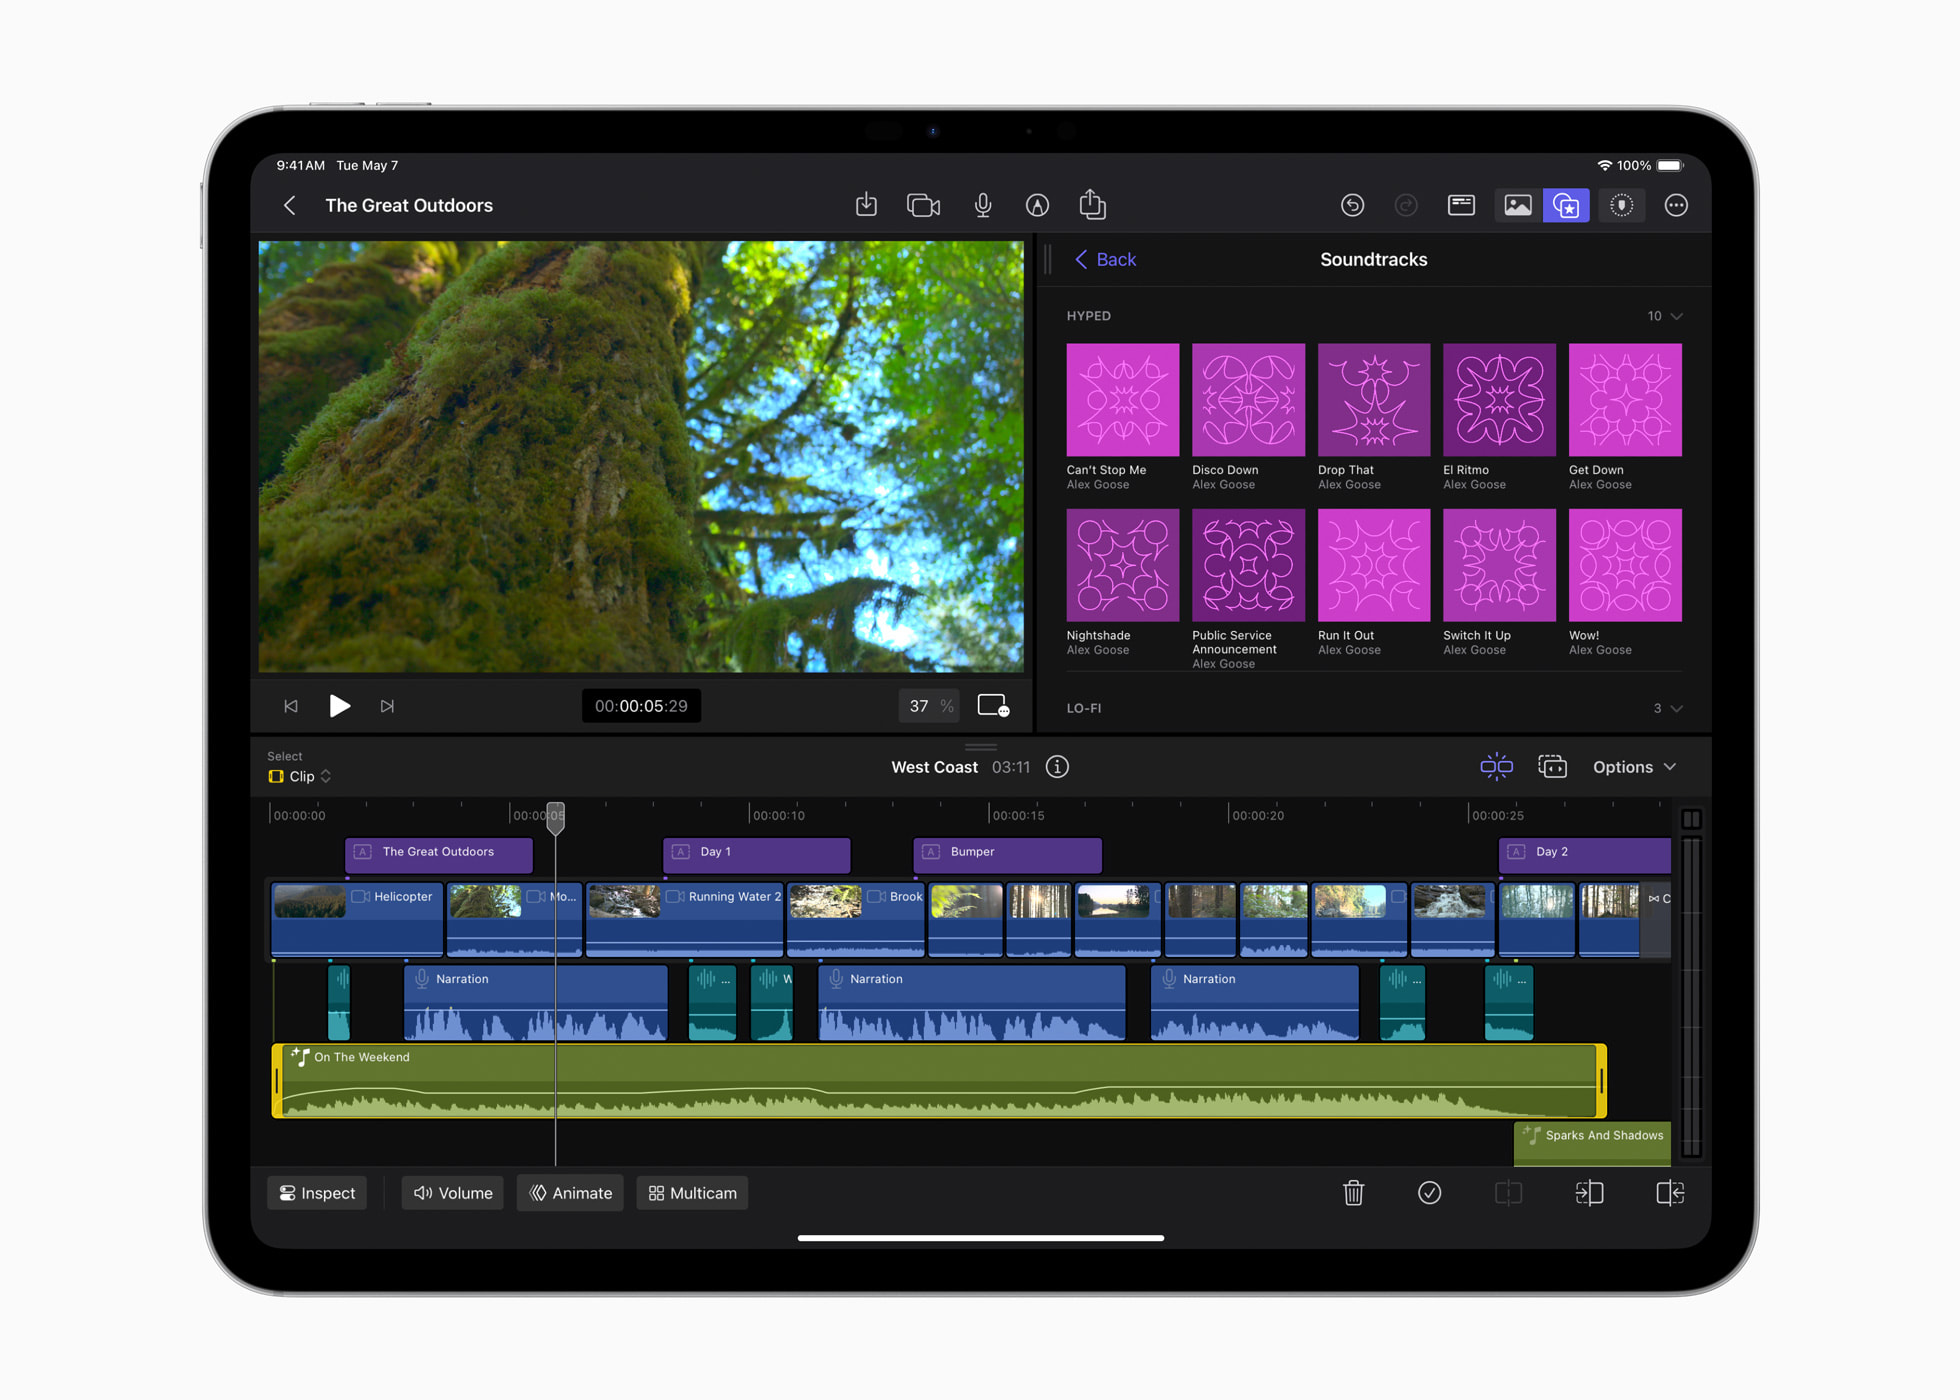1960x1400 pixels.
Task: Adjust the 37% timeline zoom control
Action: tap(928, 705)
